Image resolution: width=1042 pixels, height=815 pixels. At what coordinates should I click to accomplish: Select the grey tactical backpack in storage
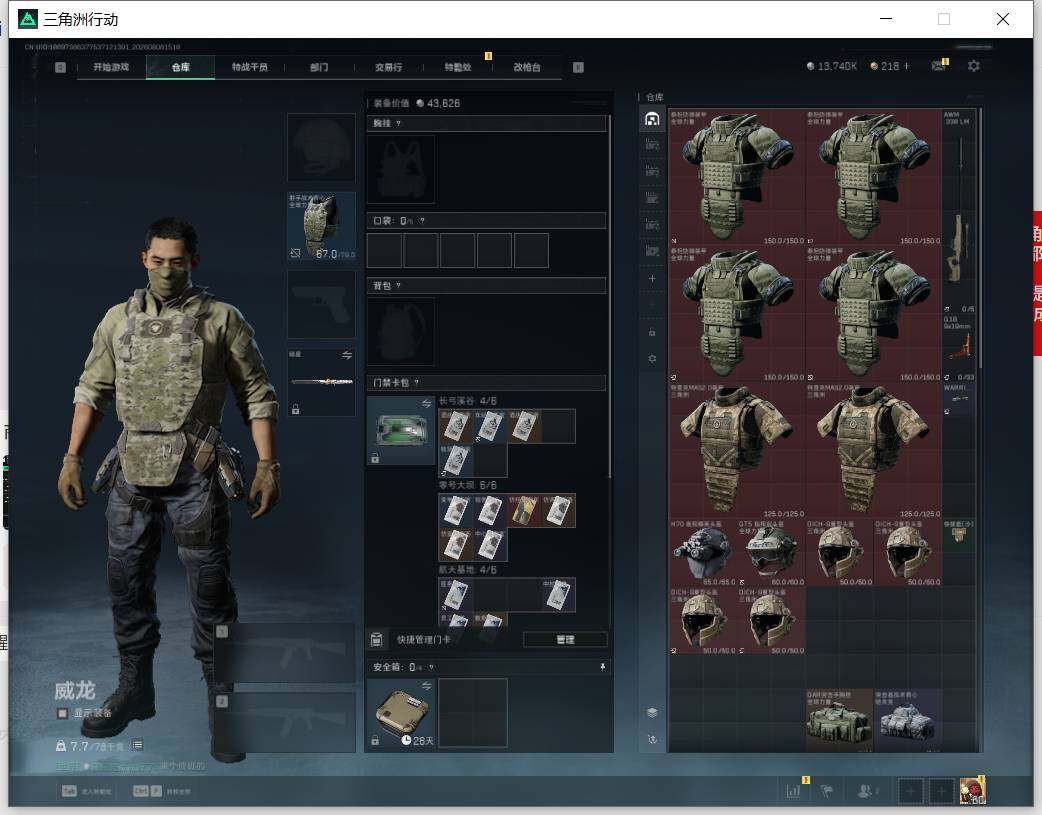tap(908, 721)
